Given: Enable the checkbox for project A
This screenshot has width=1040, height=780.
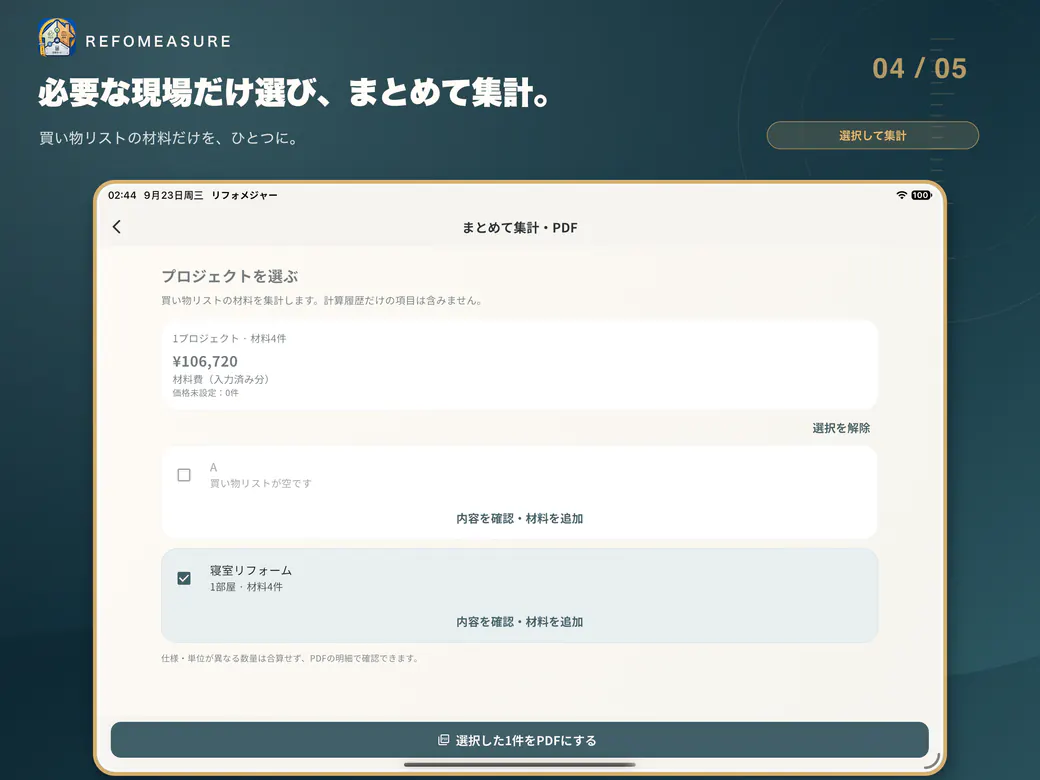Looking at the screenshot, I should [184, 475].
